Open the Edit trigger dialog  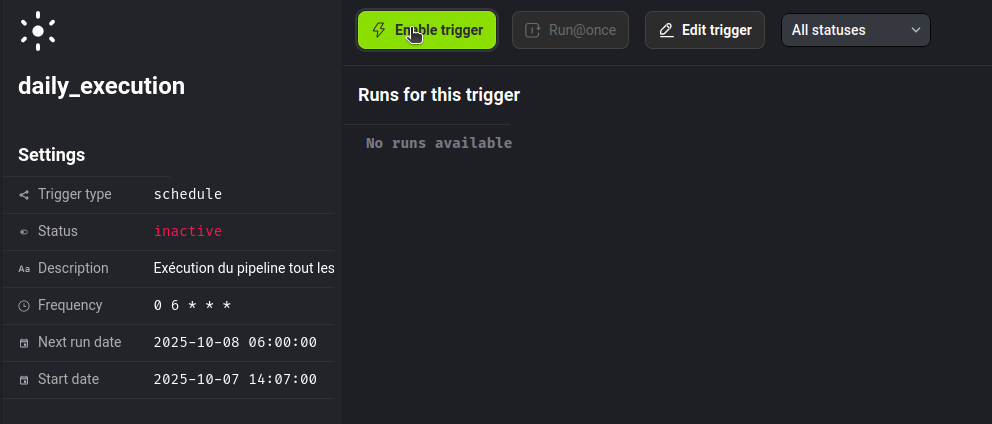[705, 30]
